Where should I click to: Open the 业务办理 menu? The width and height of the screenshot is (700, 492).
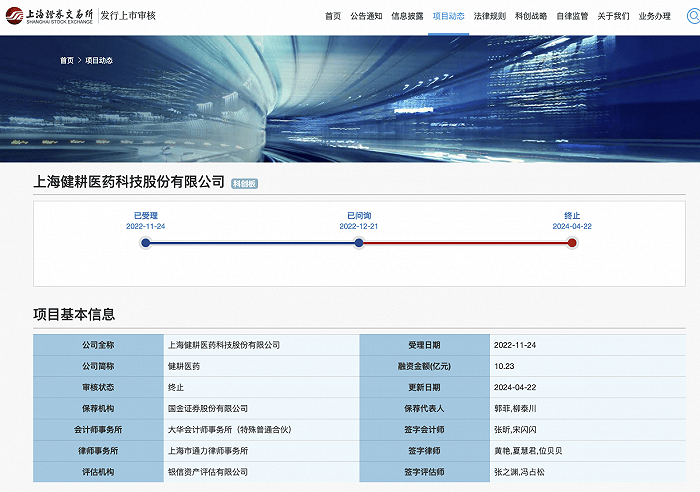654,16
